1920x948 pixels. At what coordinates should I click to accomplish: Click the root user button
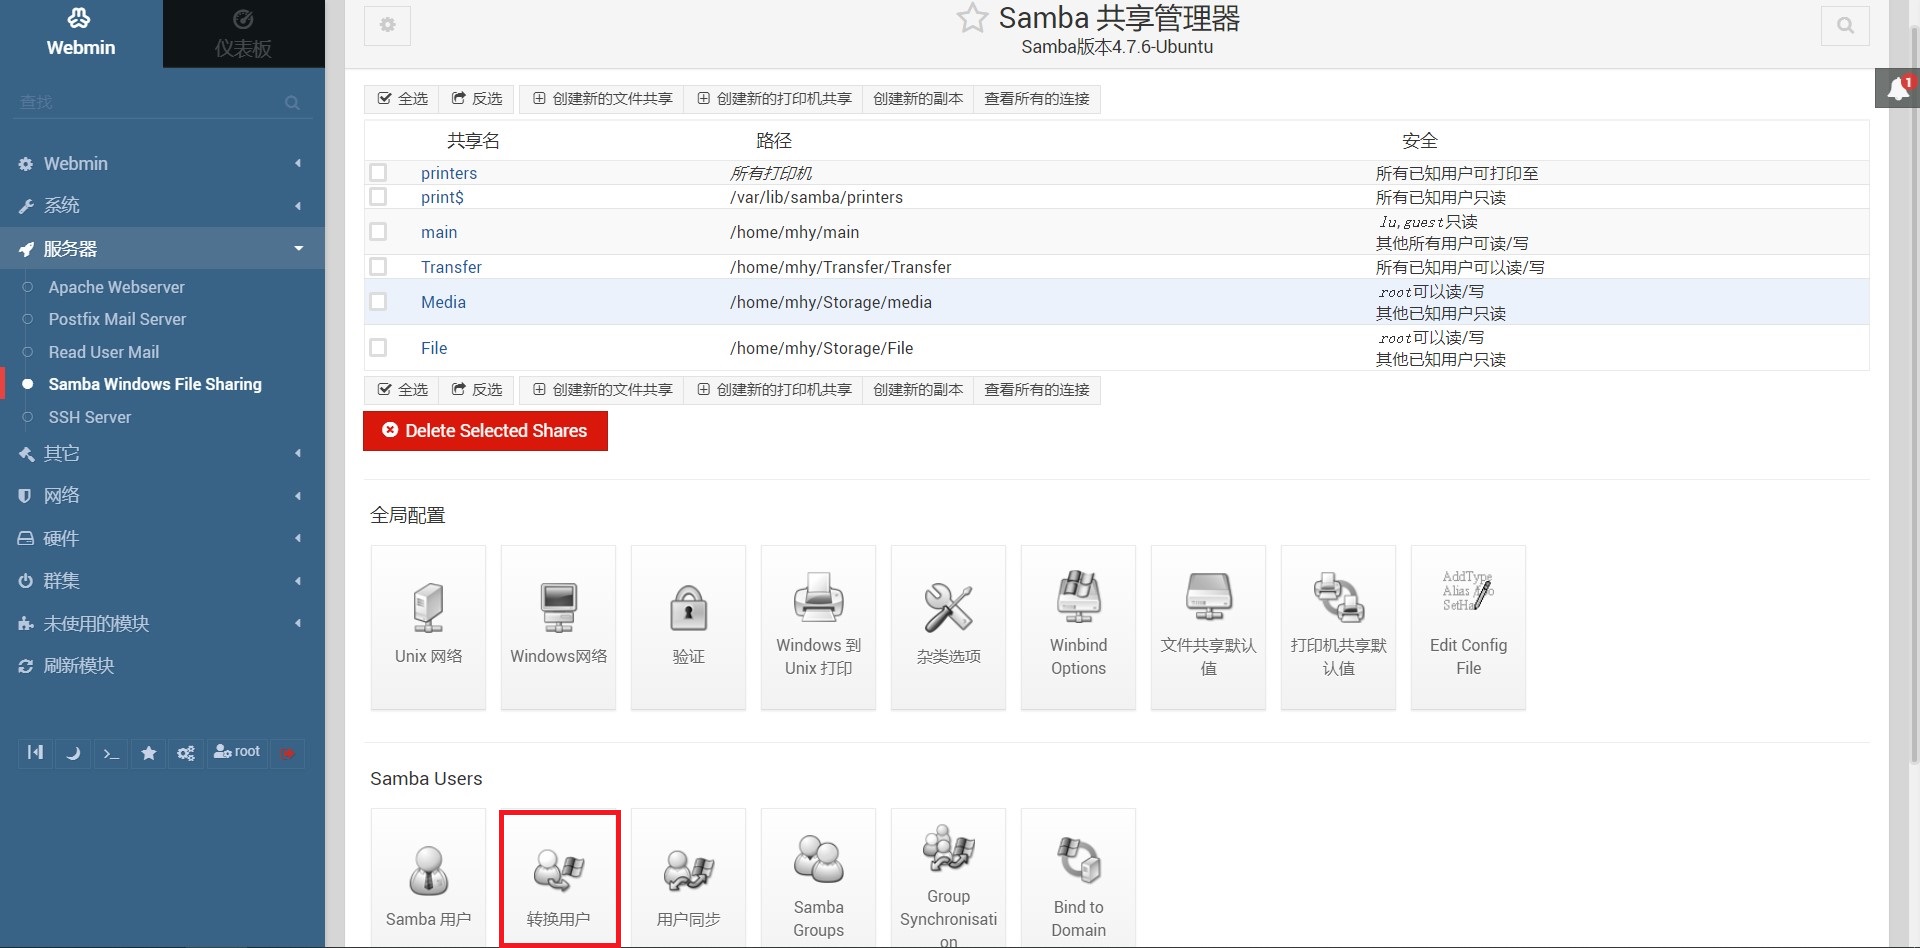tap(237, 752)
